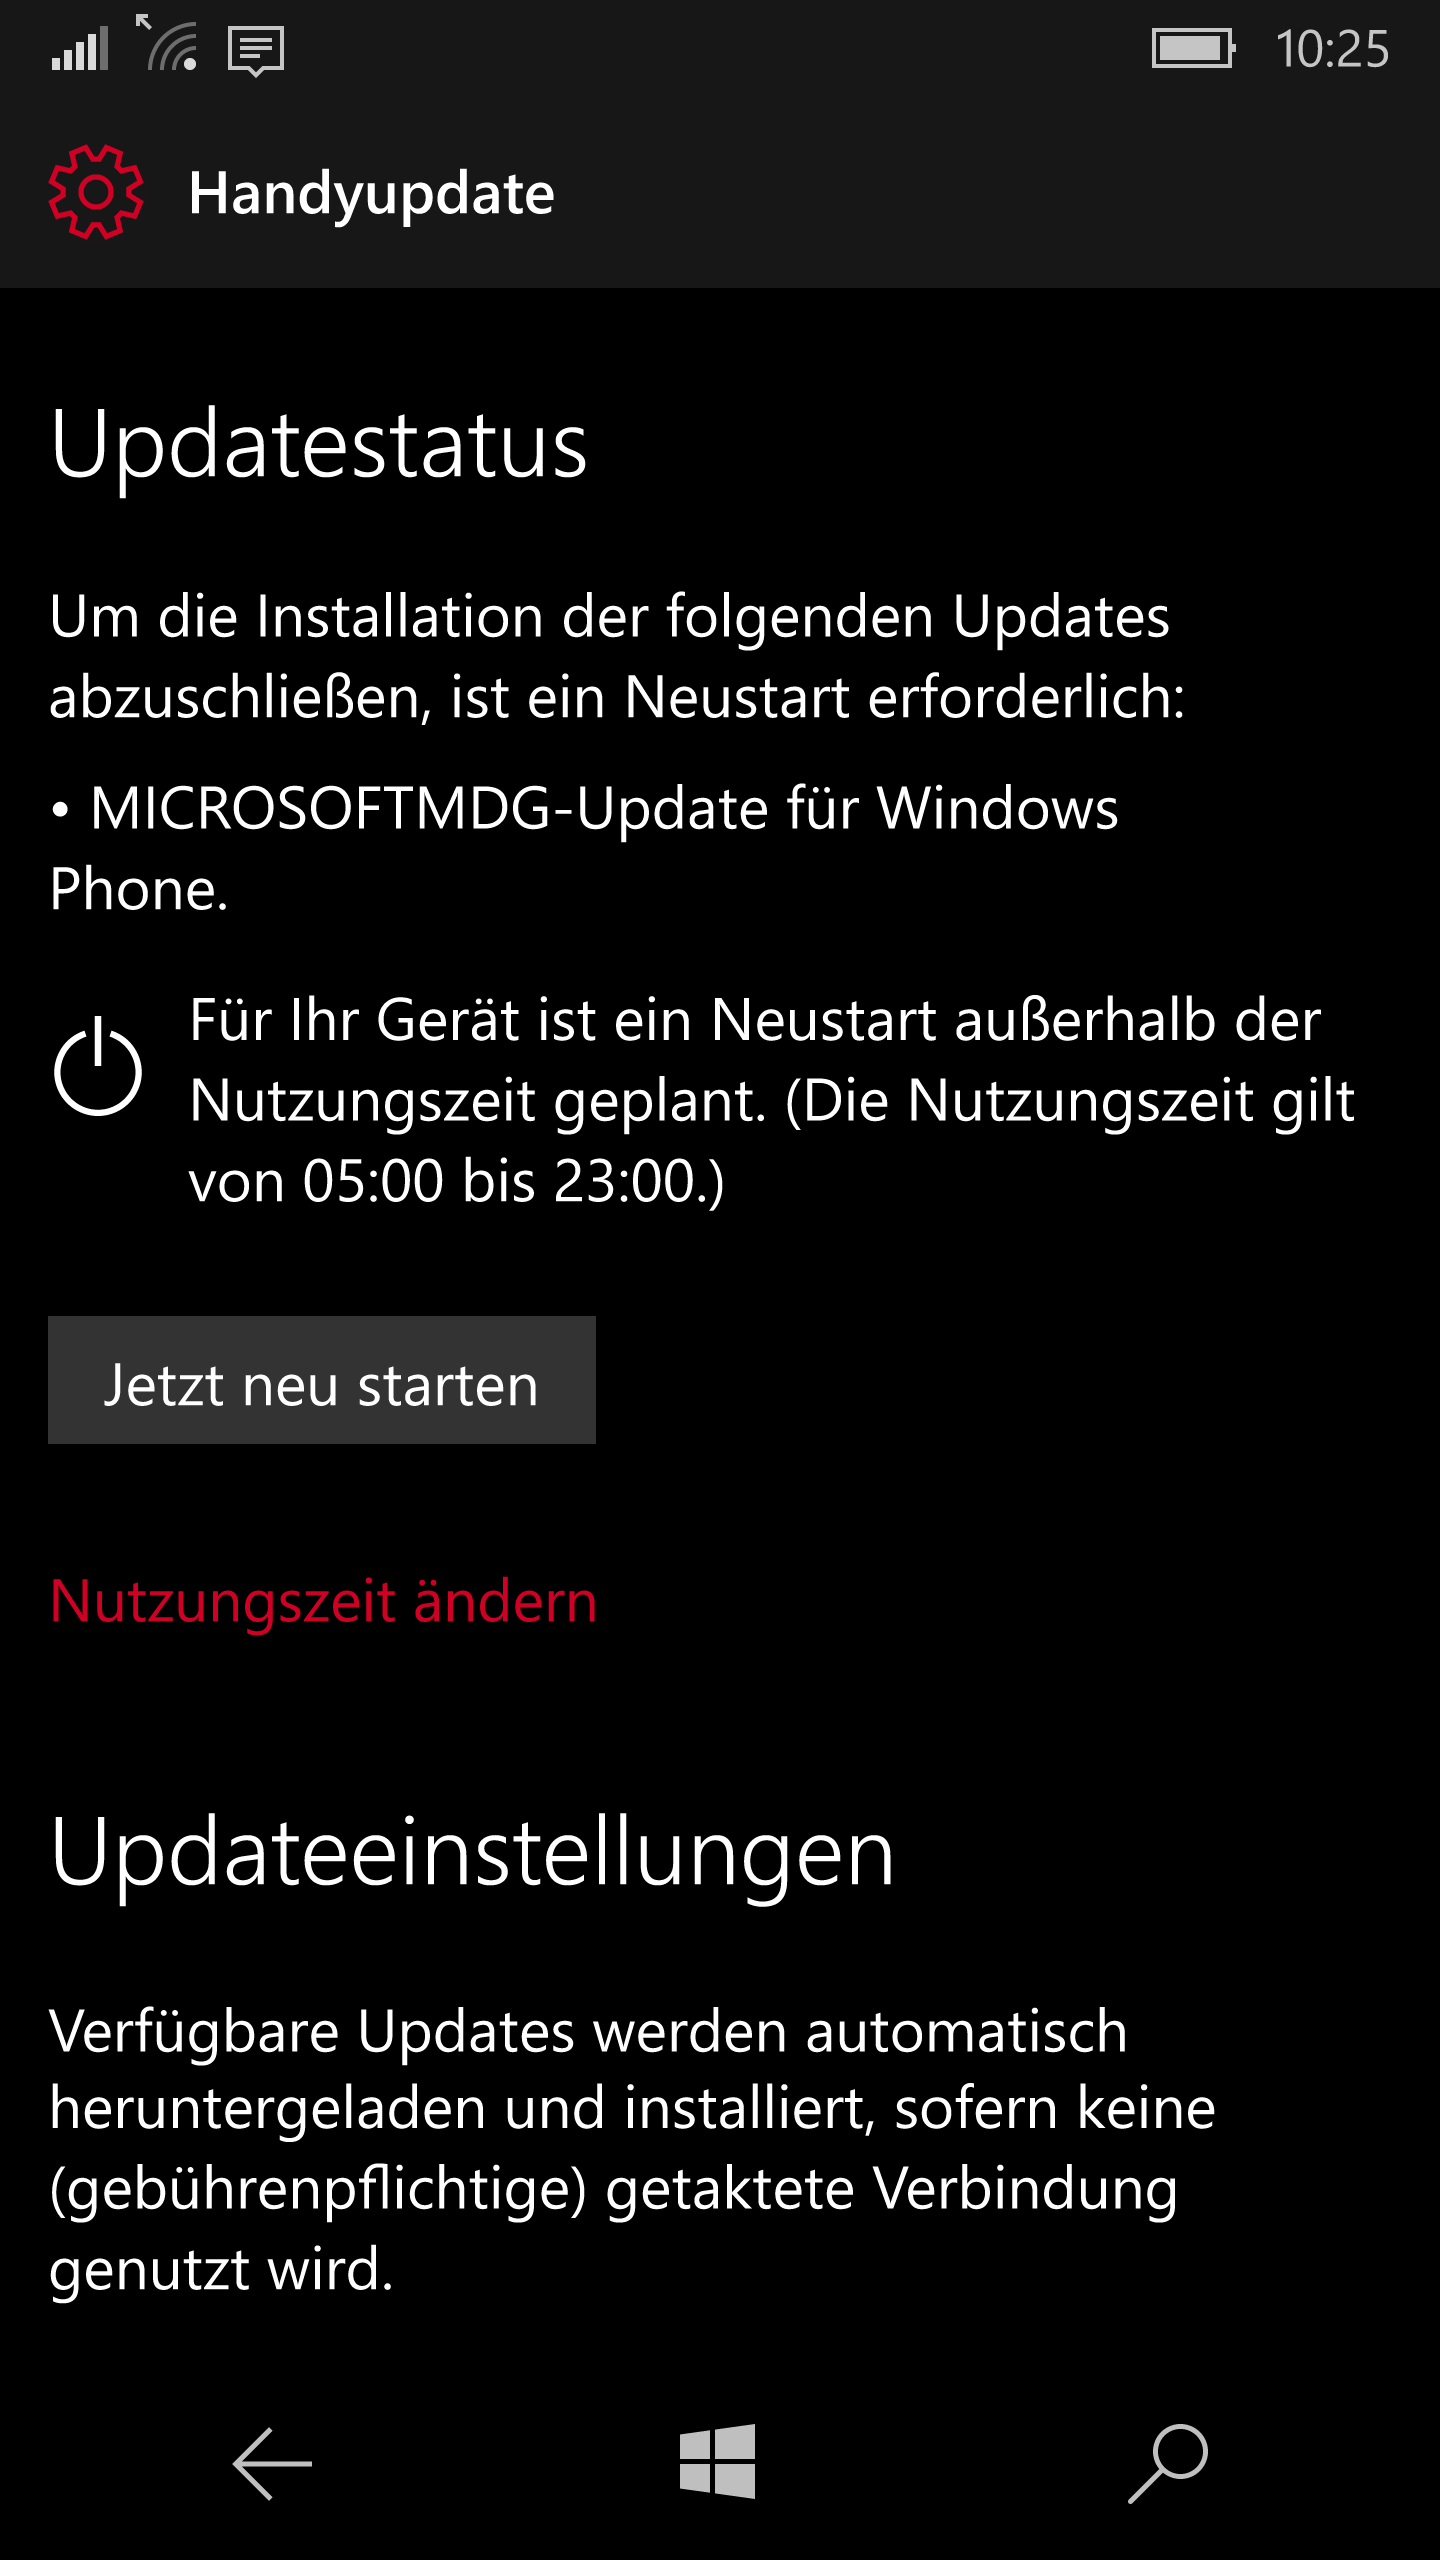Viewport: 1440px width, 2560px height.
Task: Tap the red settings gear icon
Action: click(x=96, y=192)
